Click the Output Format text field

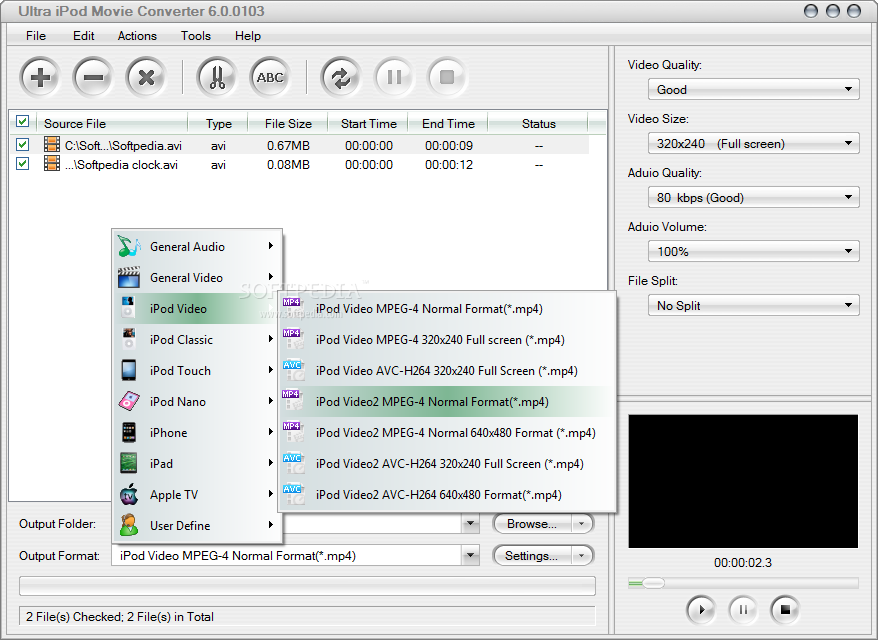click(x=287, y=555)
